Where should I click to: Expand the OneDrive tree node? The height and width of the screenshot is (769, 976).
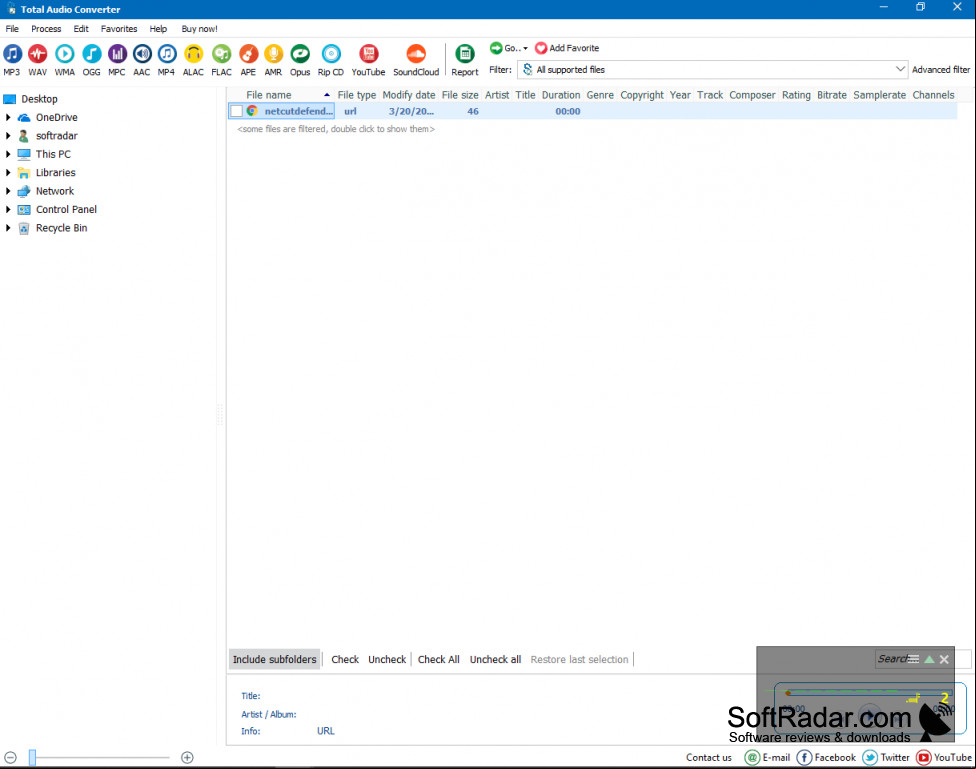tap(8, 117)
